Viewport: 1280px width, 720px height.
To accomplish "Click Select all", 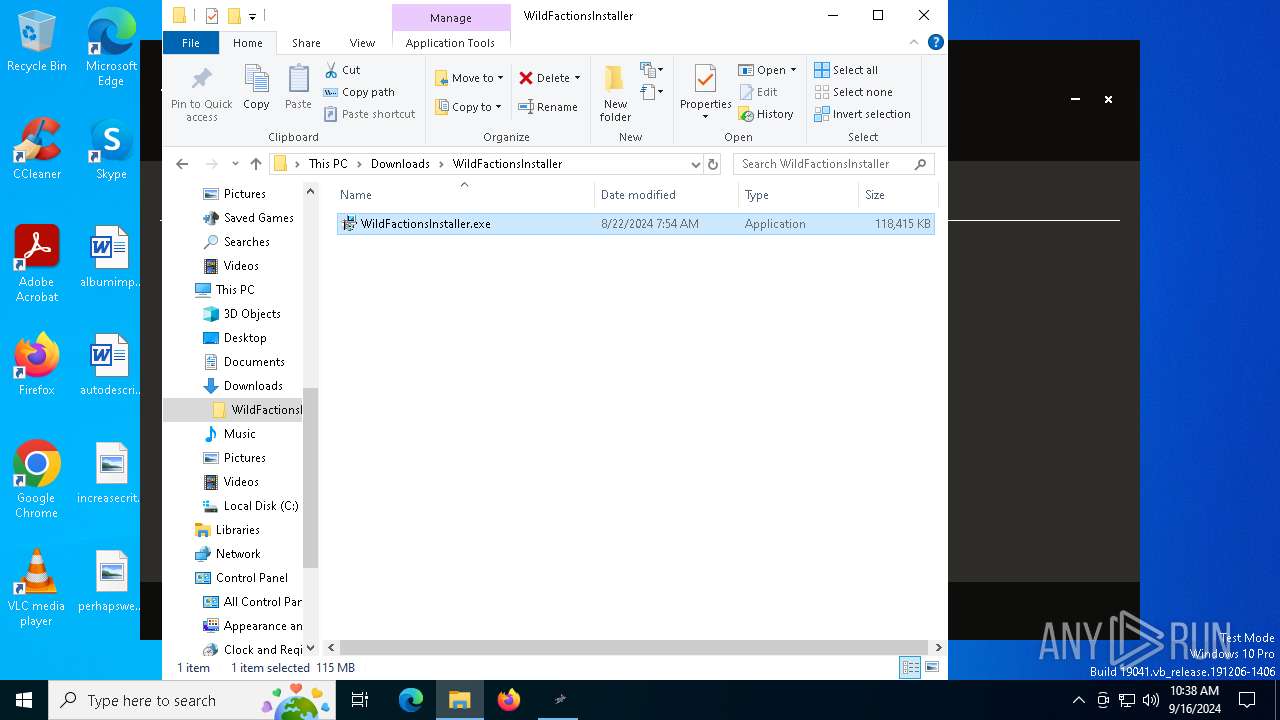I will click(x=846, y=70).
